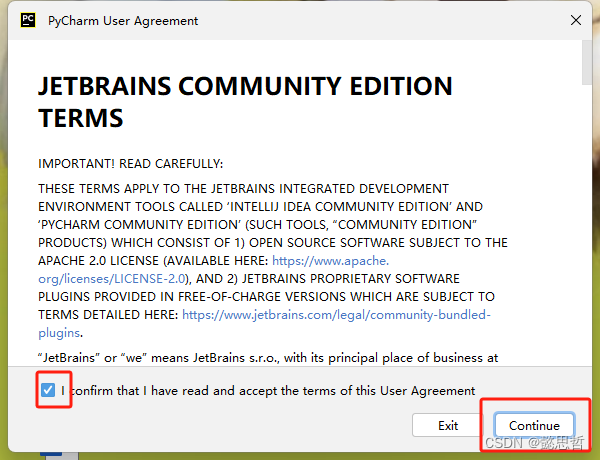This screenshot has height=460, width=600.
Task: Close the PyCharm User Agreement dialog
Action: [x=576, y=20]
